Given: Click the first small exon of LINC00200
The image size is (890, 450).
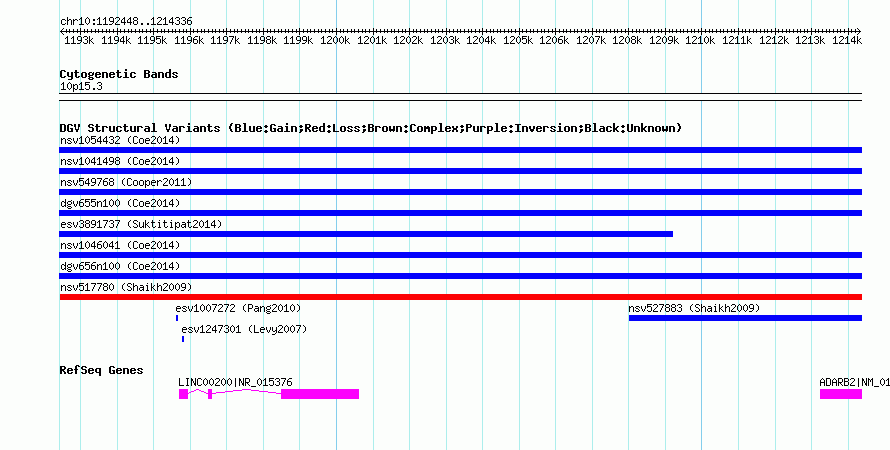Looking at the screenshot, I should click(x=183, y=394).
